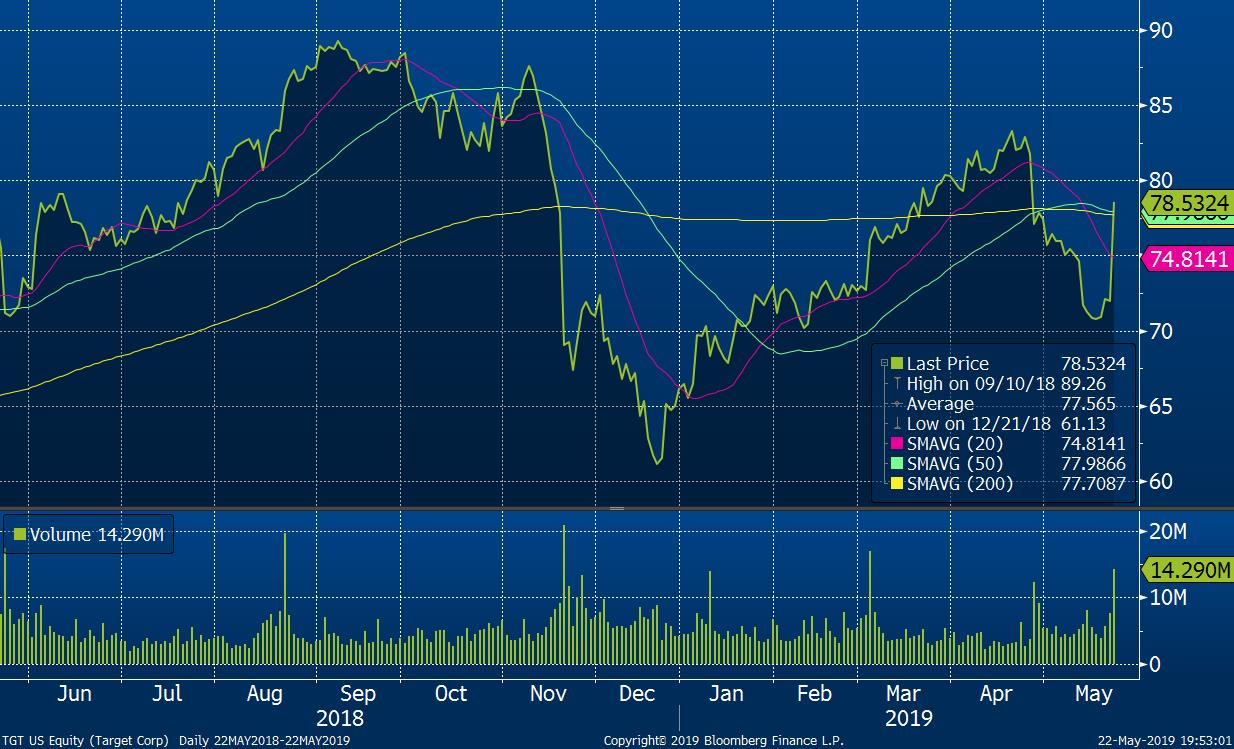
Task: Click the value 77.7087 in legend
Action: pyautogui.click(x=1093, y=484)
